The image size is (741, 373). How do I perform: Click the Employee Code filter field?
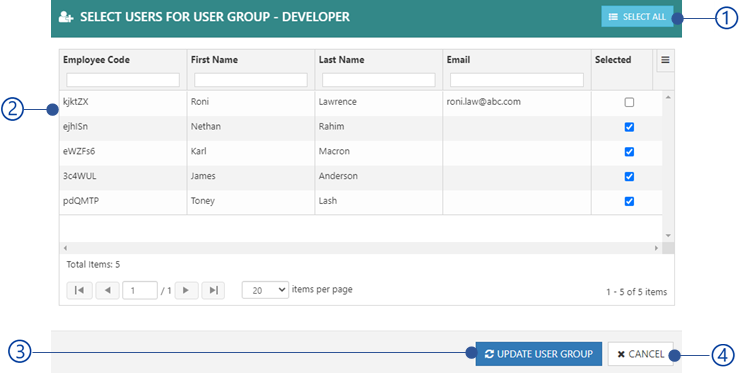[x=123, y=79]
